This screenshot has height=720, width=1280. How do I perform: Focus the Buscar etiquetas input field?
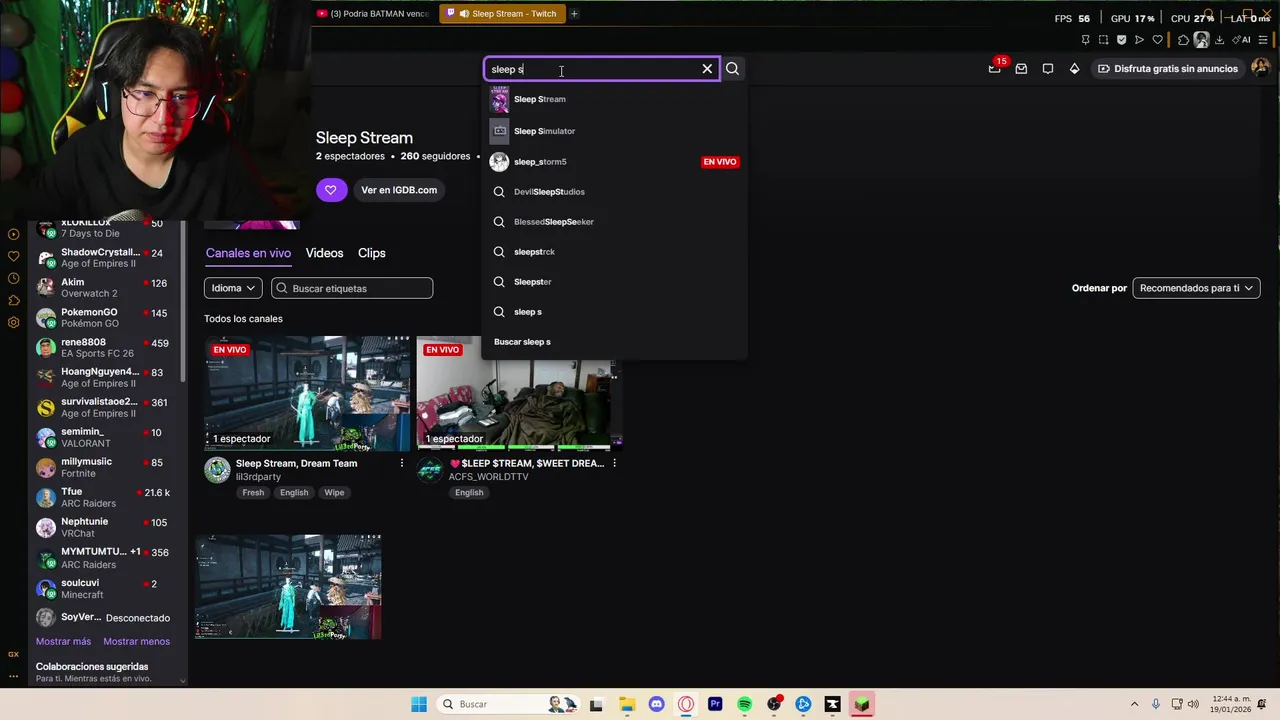pos(352,288)
